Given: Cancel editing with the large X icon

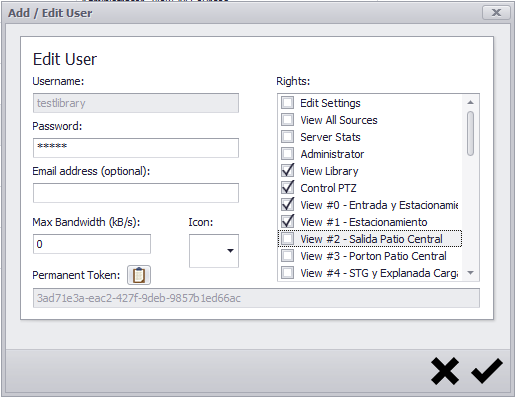Looking at the screenshot, I should (x=445, y=371).
